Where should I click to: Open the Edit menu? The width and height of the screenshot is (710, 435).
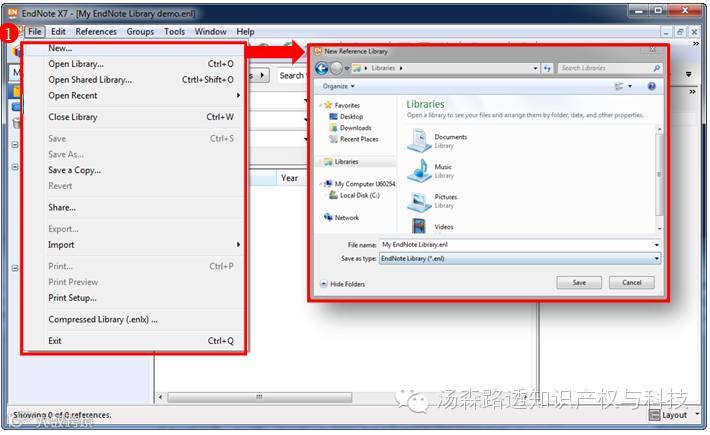[58, 32]
